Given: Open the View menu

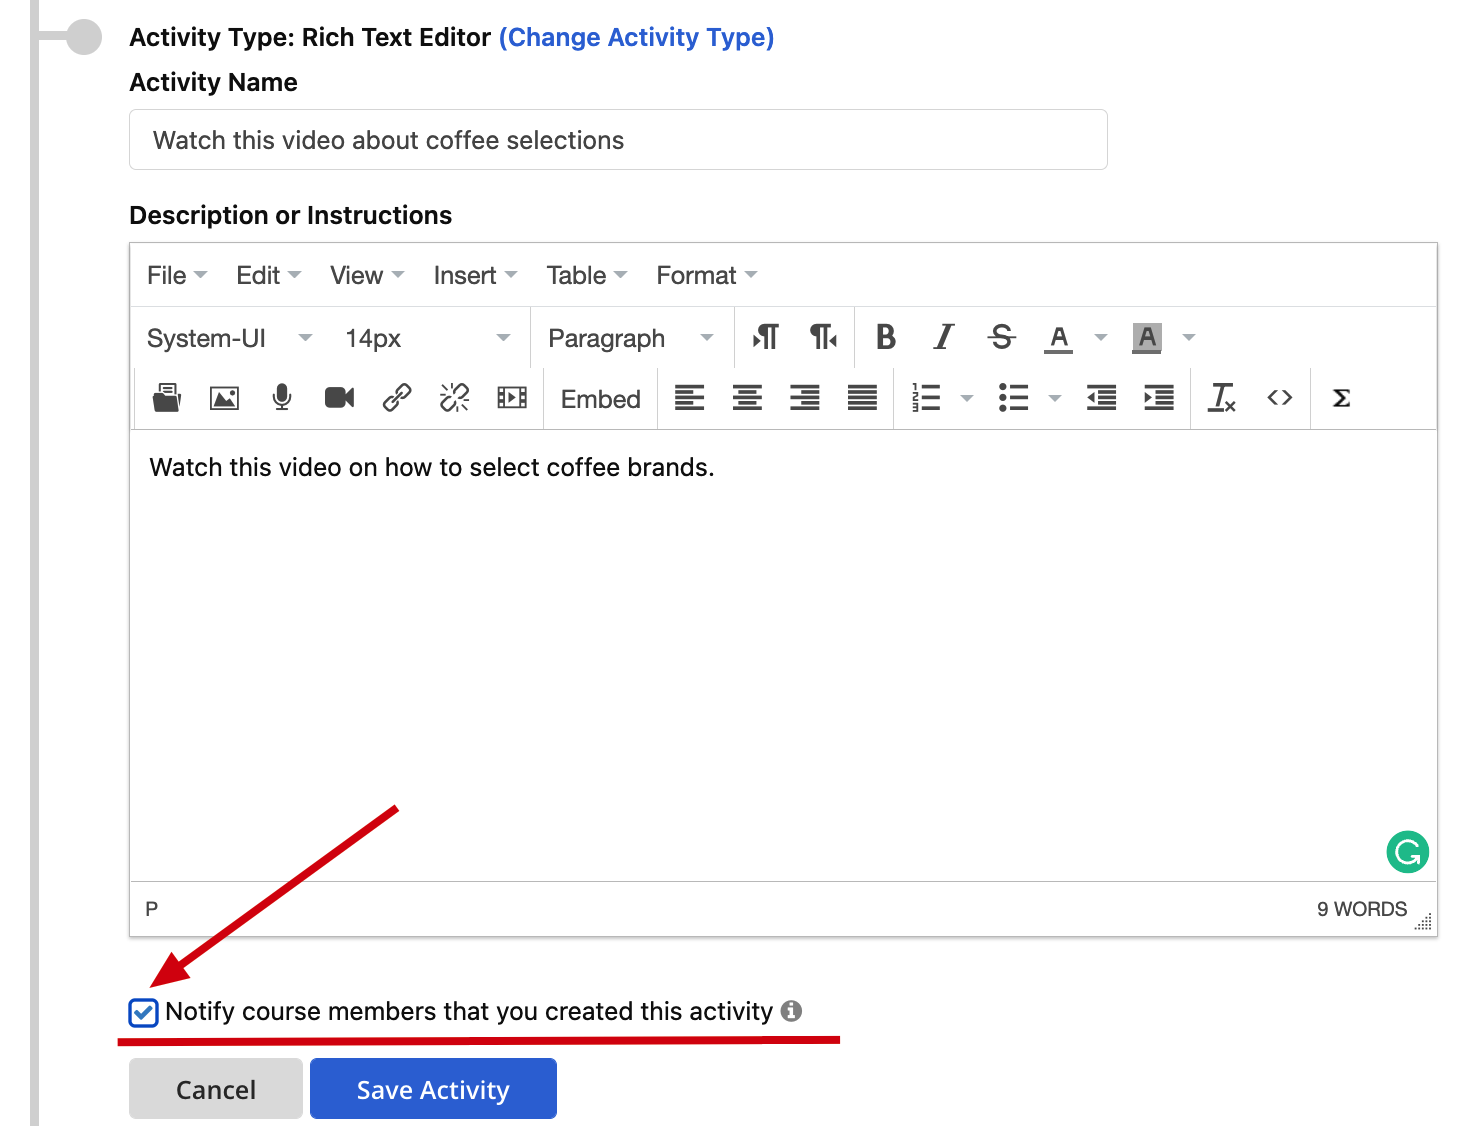Looking at the screenshot, I should click(x=367, y=275).
